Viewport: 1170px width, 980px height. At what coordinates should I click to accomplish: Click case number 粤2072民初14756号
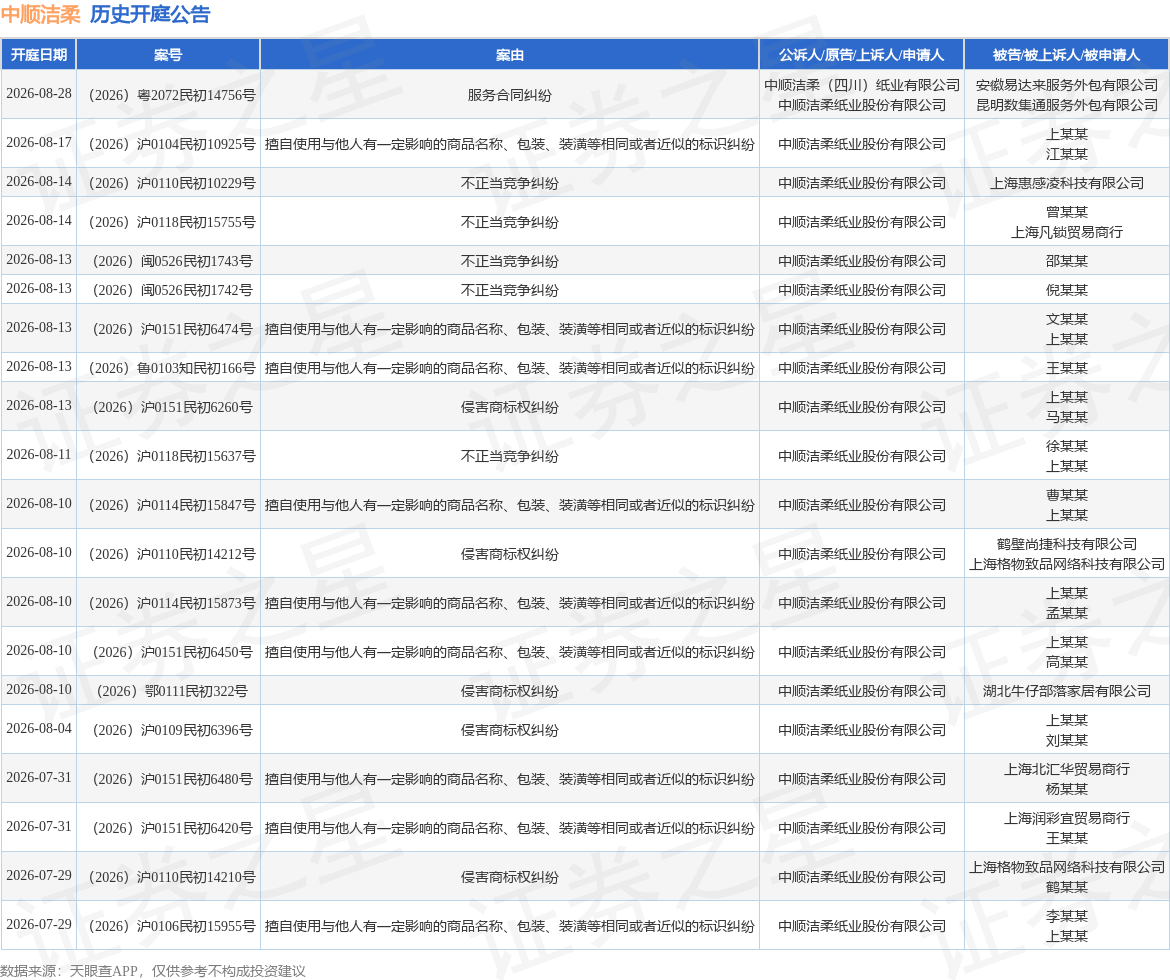[x=172, y=96]
